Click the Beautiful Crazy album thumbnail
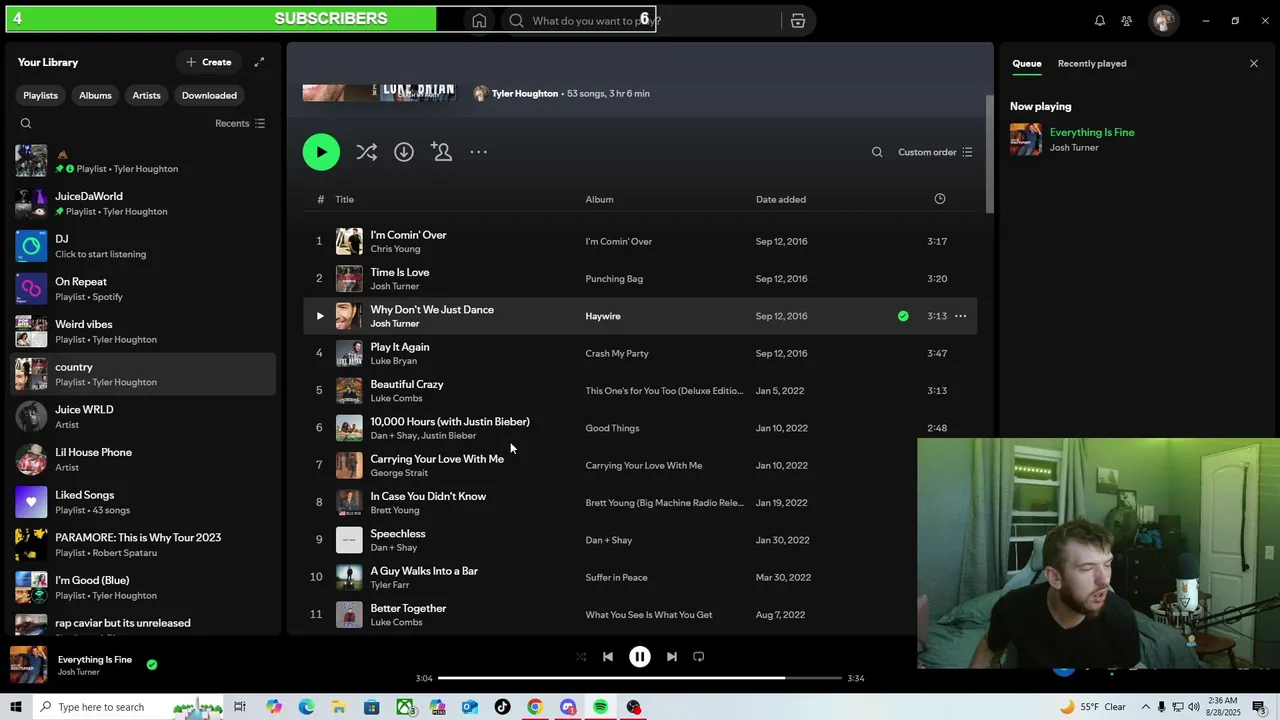The width and height of the screenshot is (1280, 720). click(x=349, y=391)
